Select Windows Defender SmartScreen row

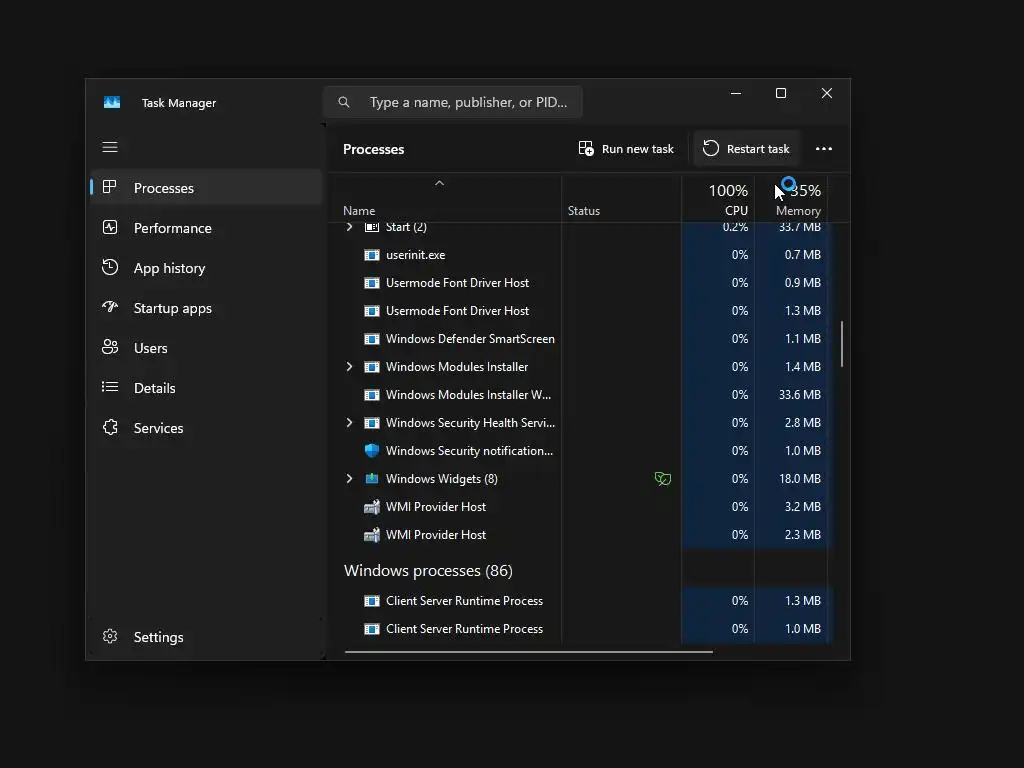[x=578, y=339]
